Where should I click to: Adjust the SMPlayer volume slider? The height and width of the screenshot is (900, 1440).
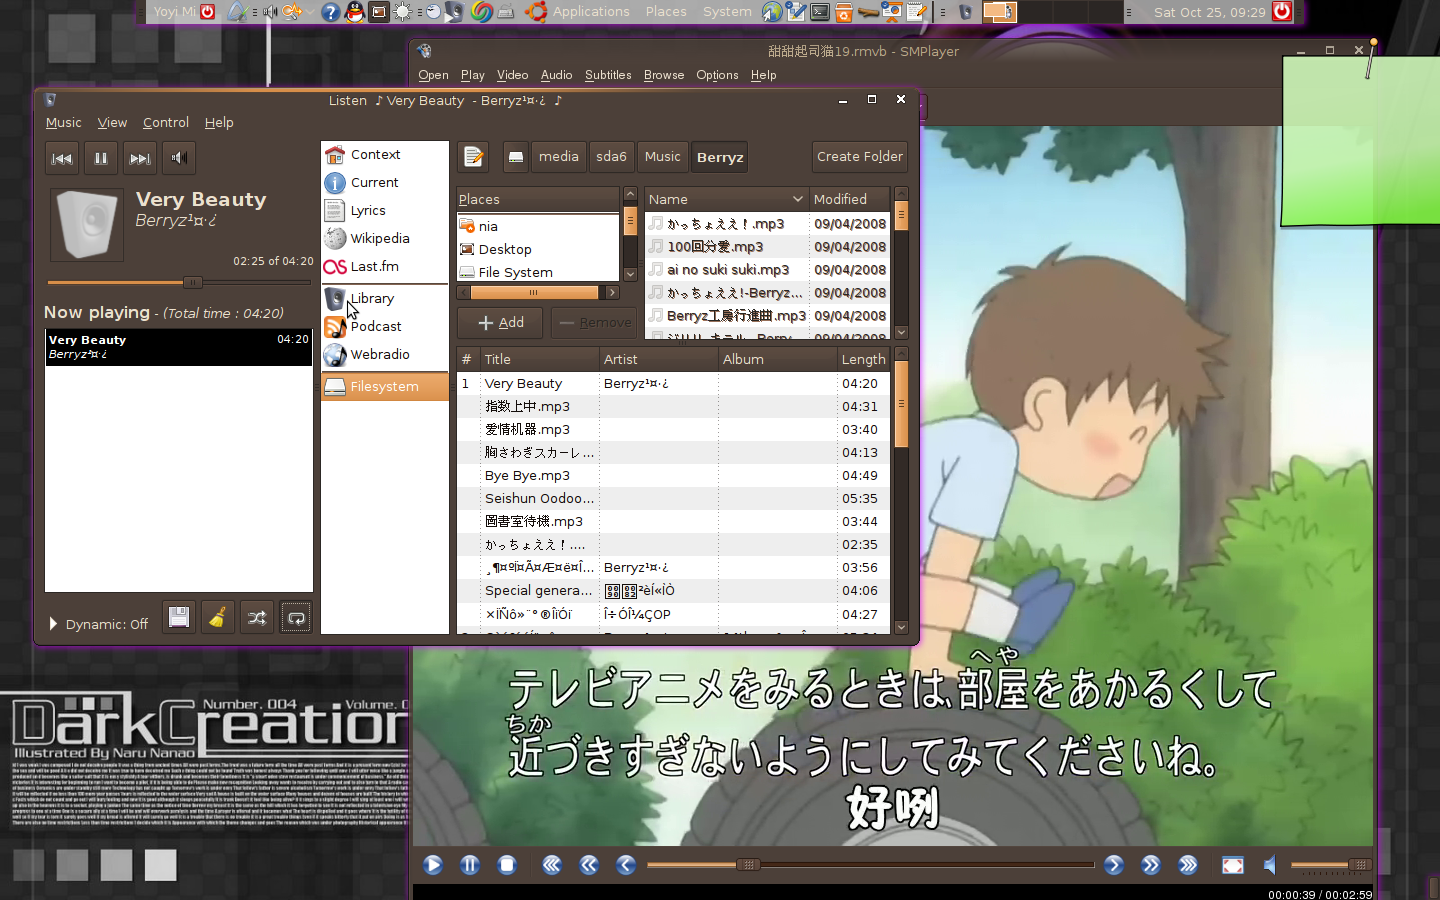pyautogui.click(x=1330, y=865)
